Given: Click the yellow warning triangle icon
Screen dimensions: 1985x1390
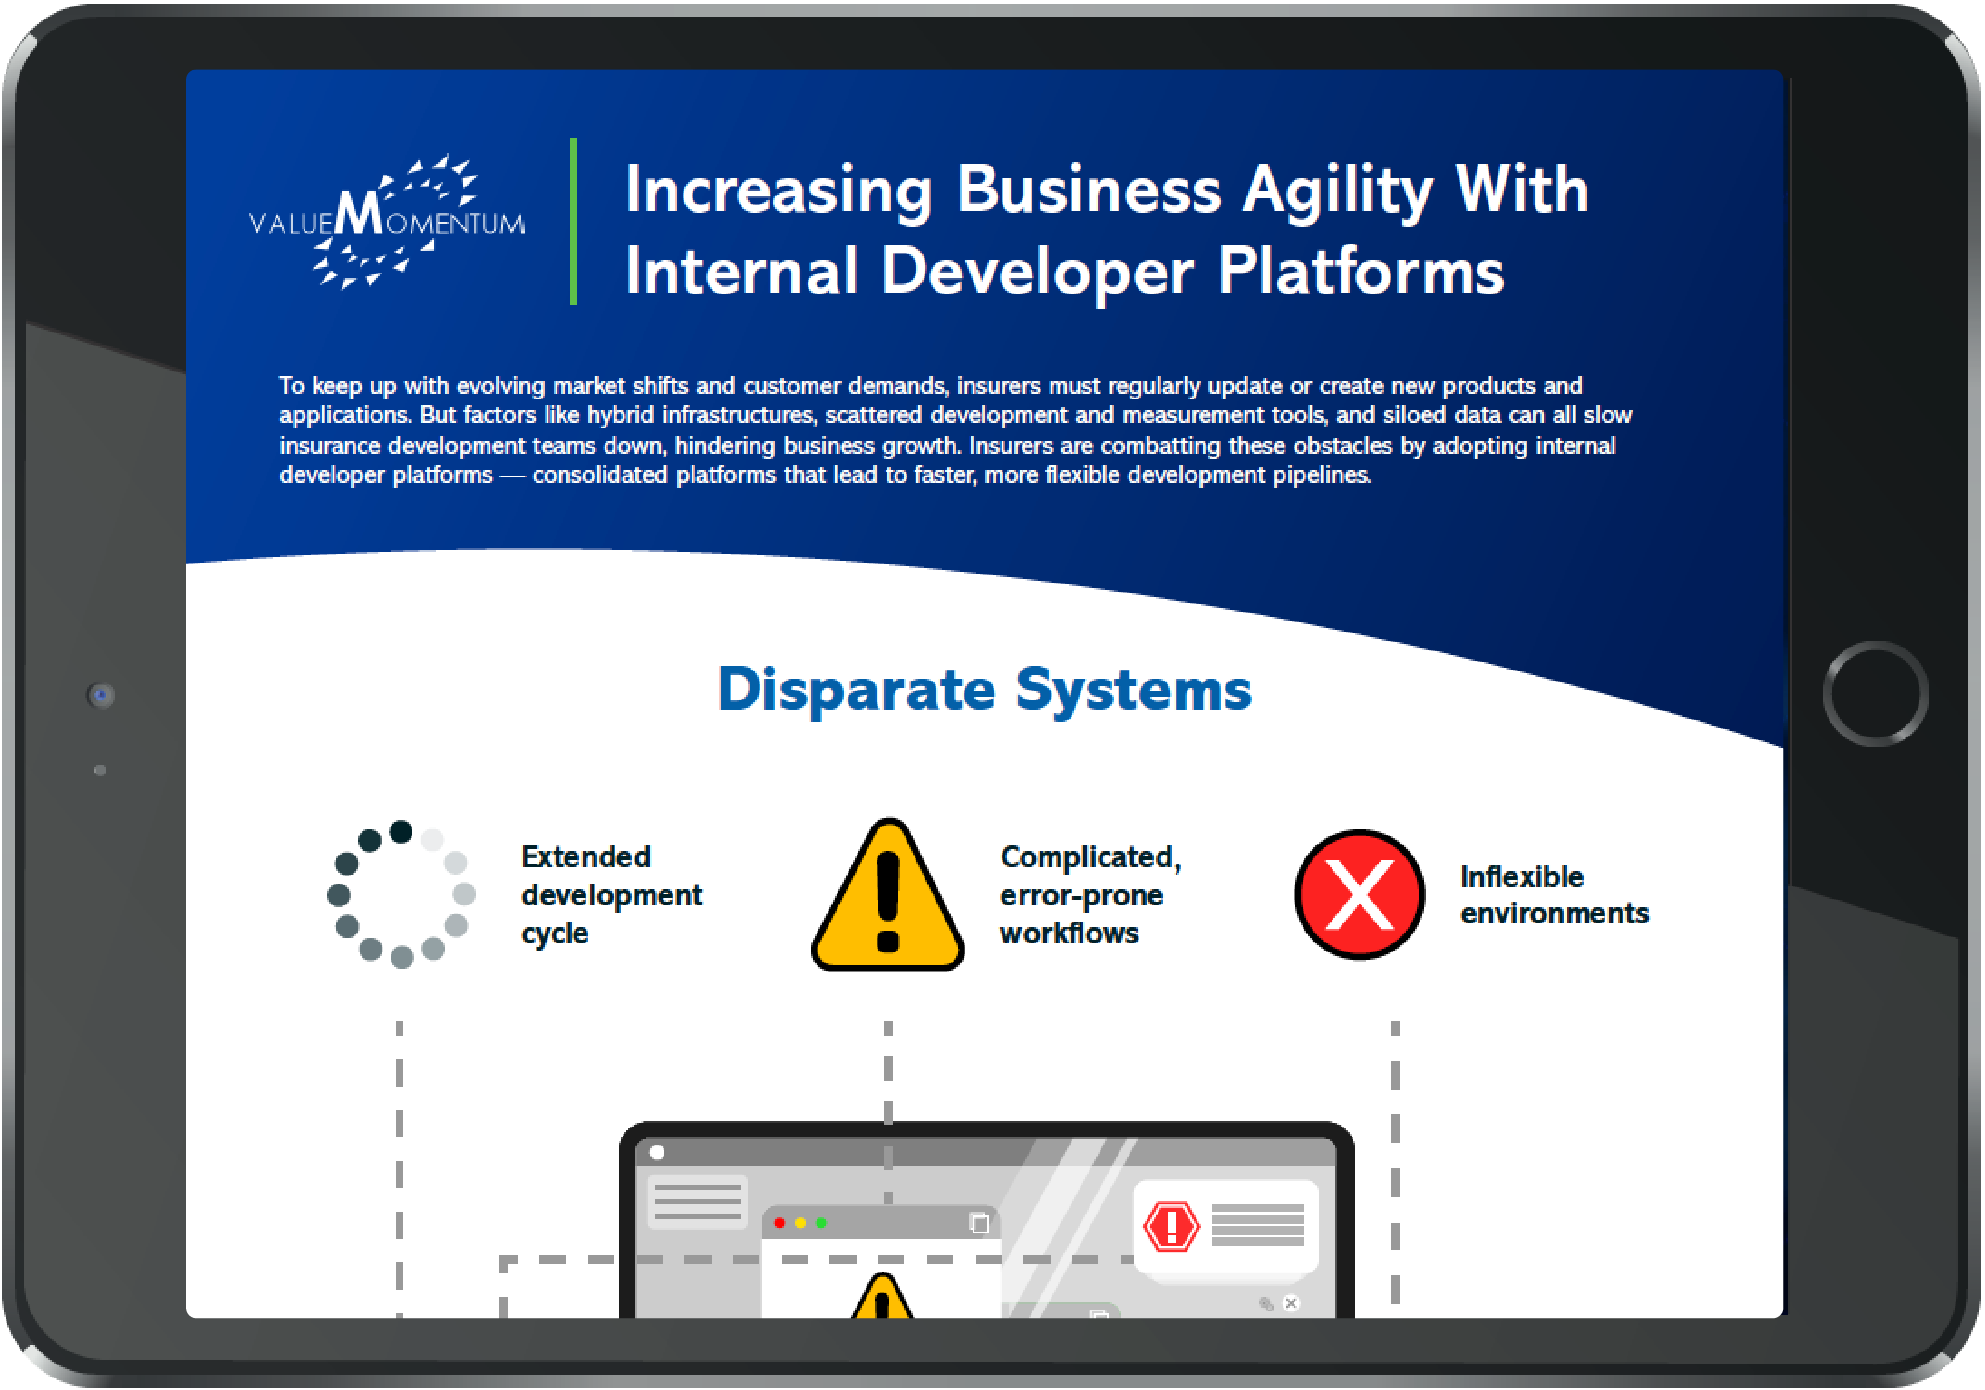Looking at the screenshot, I should [x=886, y=900].
